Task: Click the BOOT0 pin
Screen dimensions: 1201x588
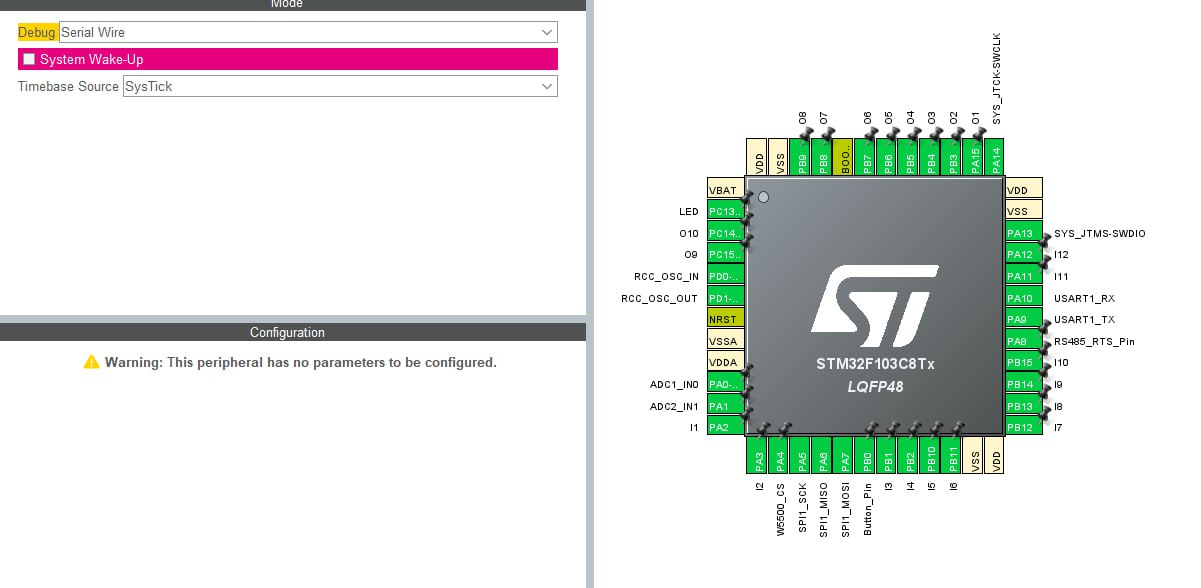Action: pyautogui.click(x=844, y=158)
